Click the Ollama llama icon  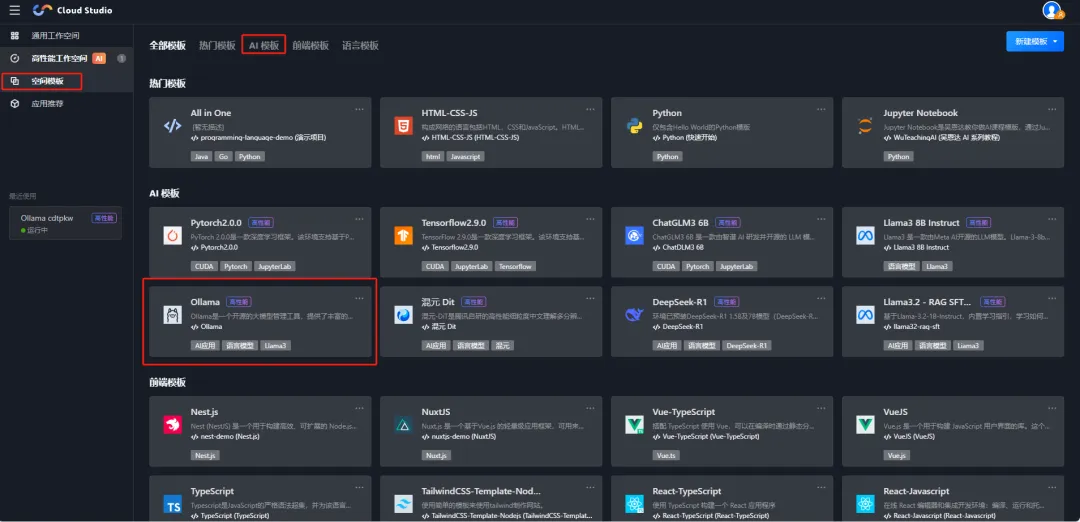click(172, 315)
